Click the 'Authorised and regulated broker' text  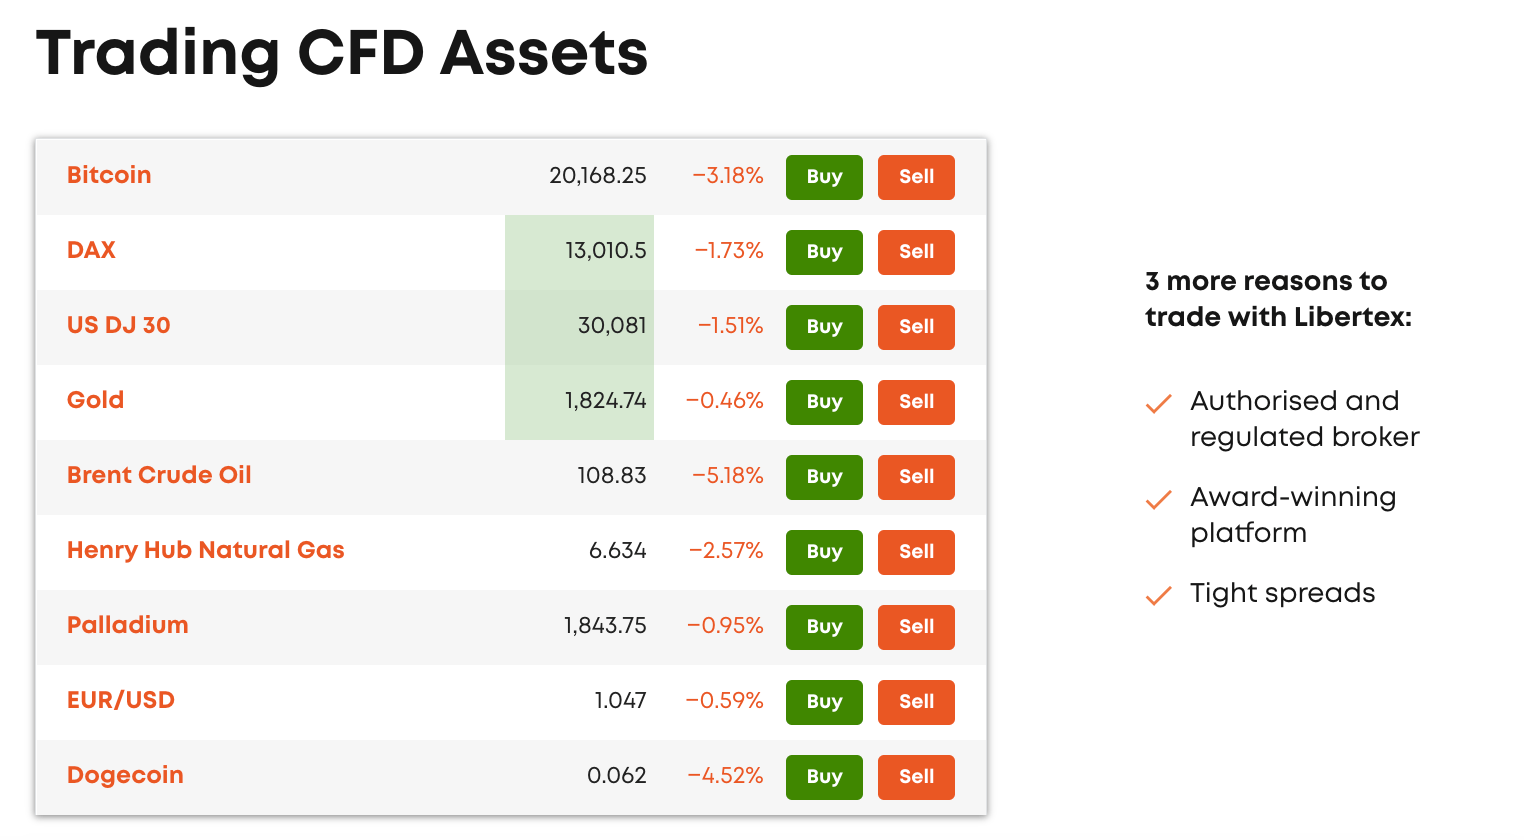(x=1304, y=419)
